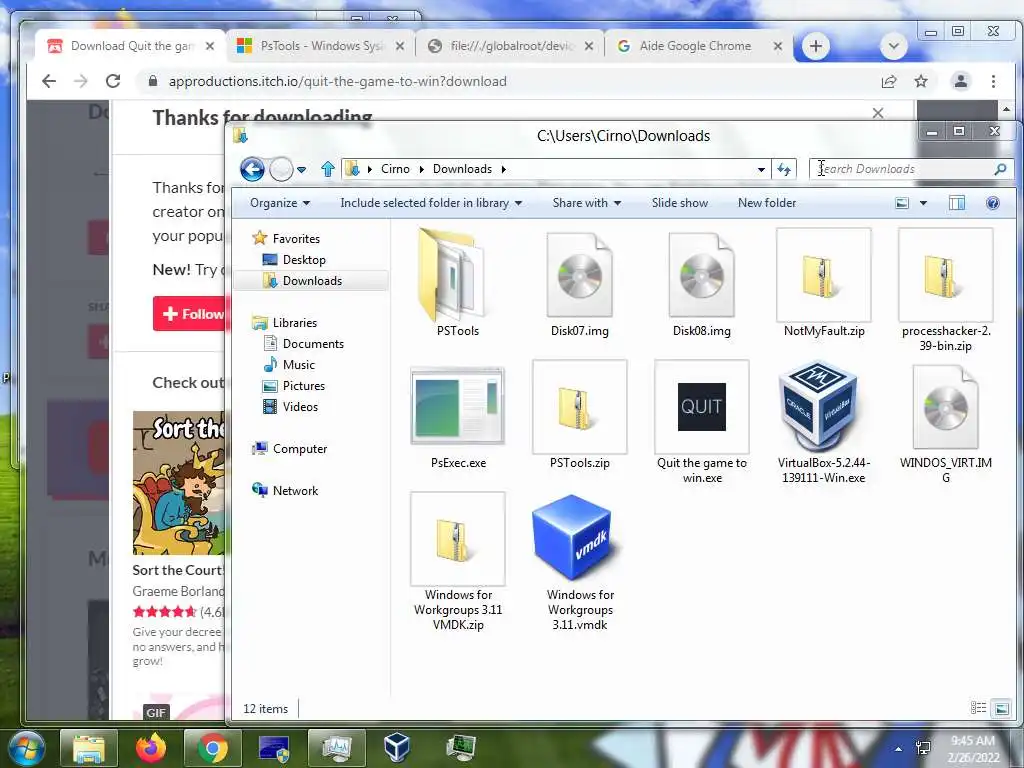Open Pictures library
Viewport: 1024px width, 768px height.
[x=303, y=386]
